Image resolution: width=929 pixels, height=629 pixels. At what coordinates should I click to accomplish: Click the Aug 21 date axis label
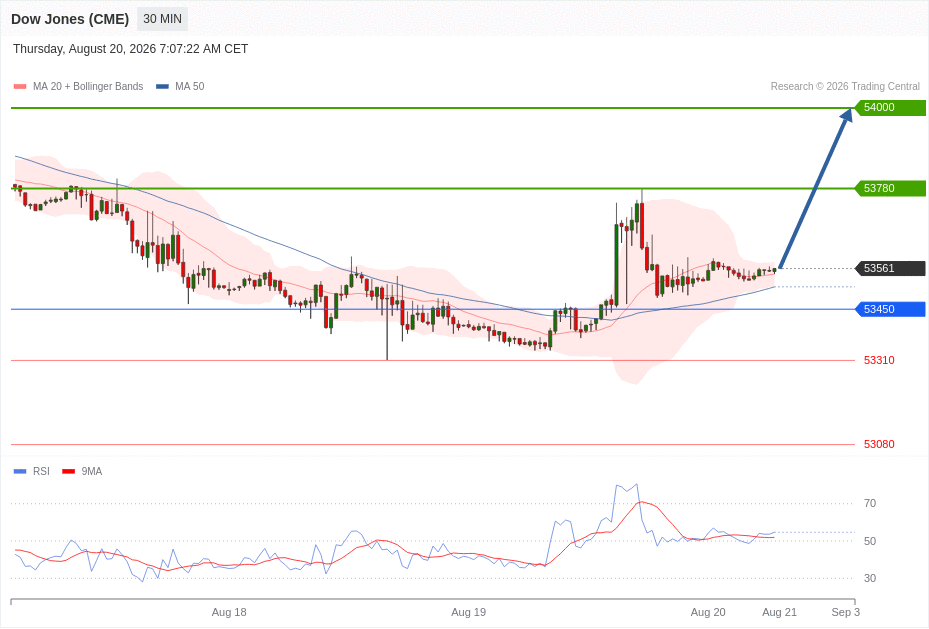pyautogui.click(x=780, y=612)
